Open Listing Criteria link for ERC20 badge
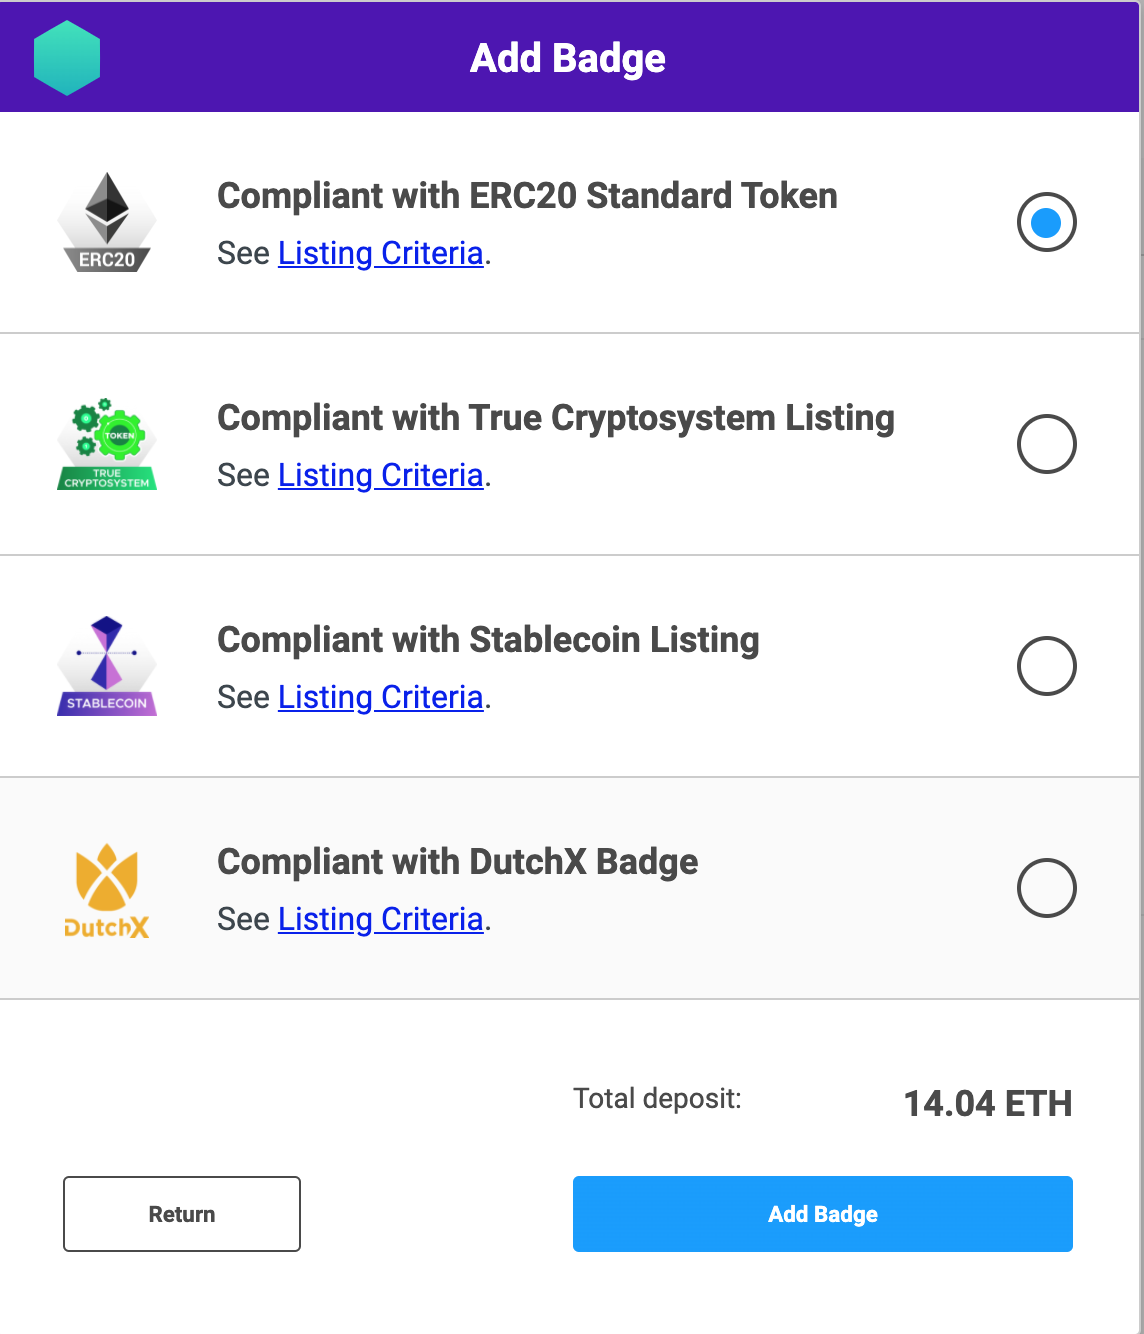1144x1334 pixels. click(x=380, y=254)
